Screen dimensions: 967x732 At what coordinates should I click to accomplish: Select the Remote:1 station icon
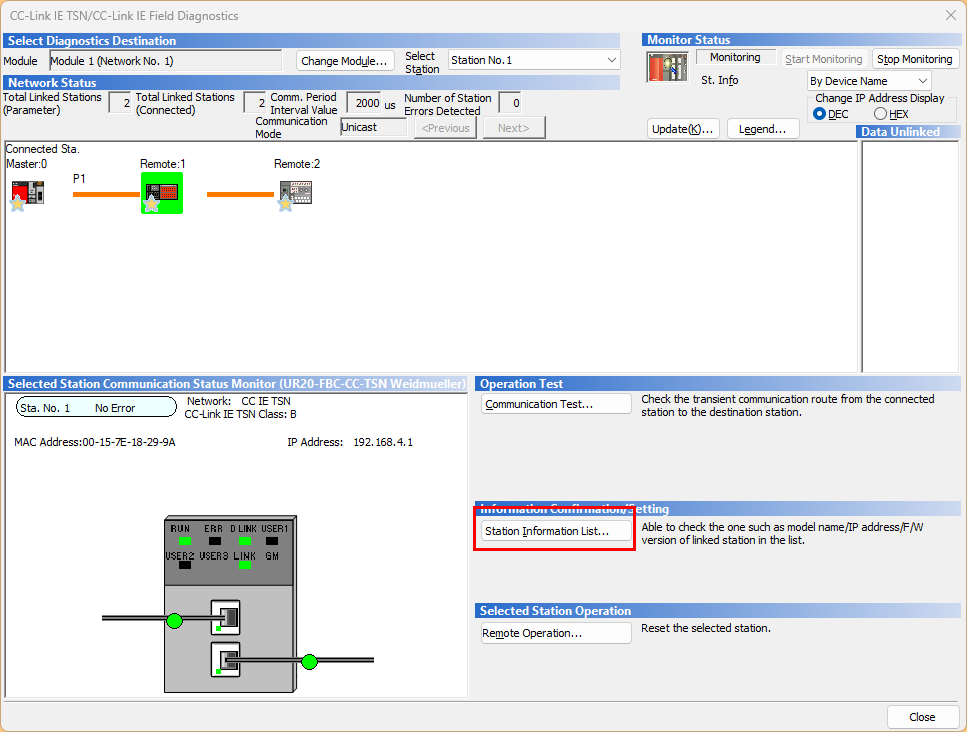(x=161, y=193)
